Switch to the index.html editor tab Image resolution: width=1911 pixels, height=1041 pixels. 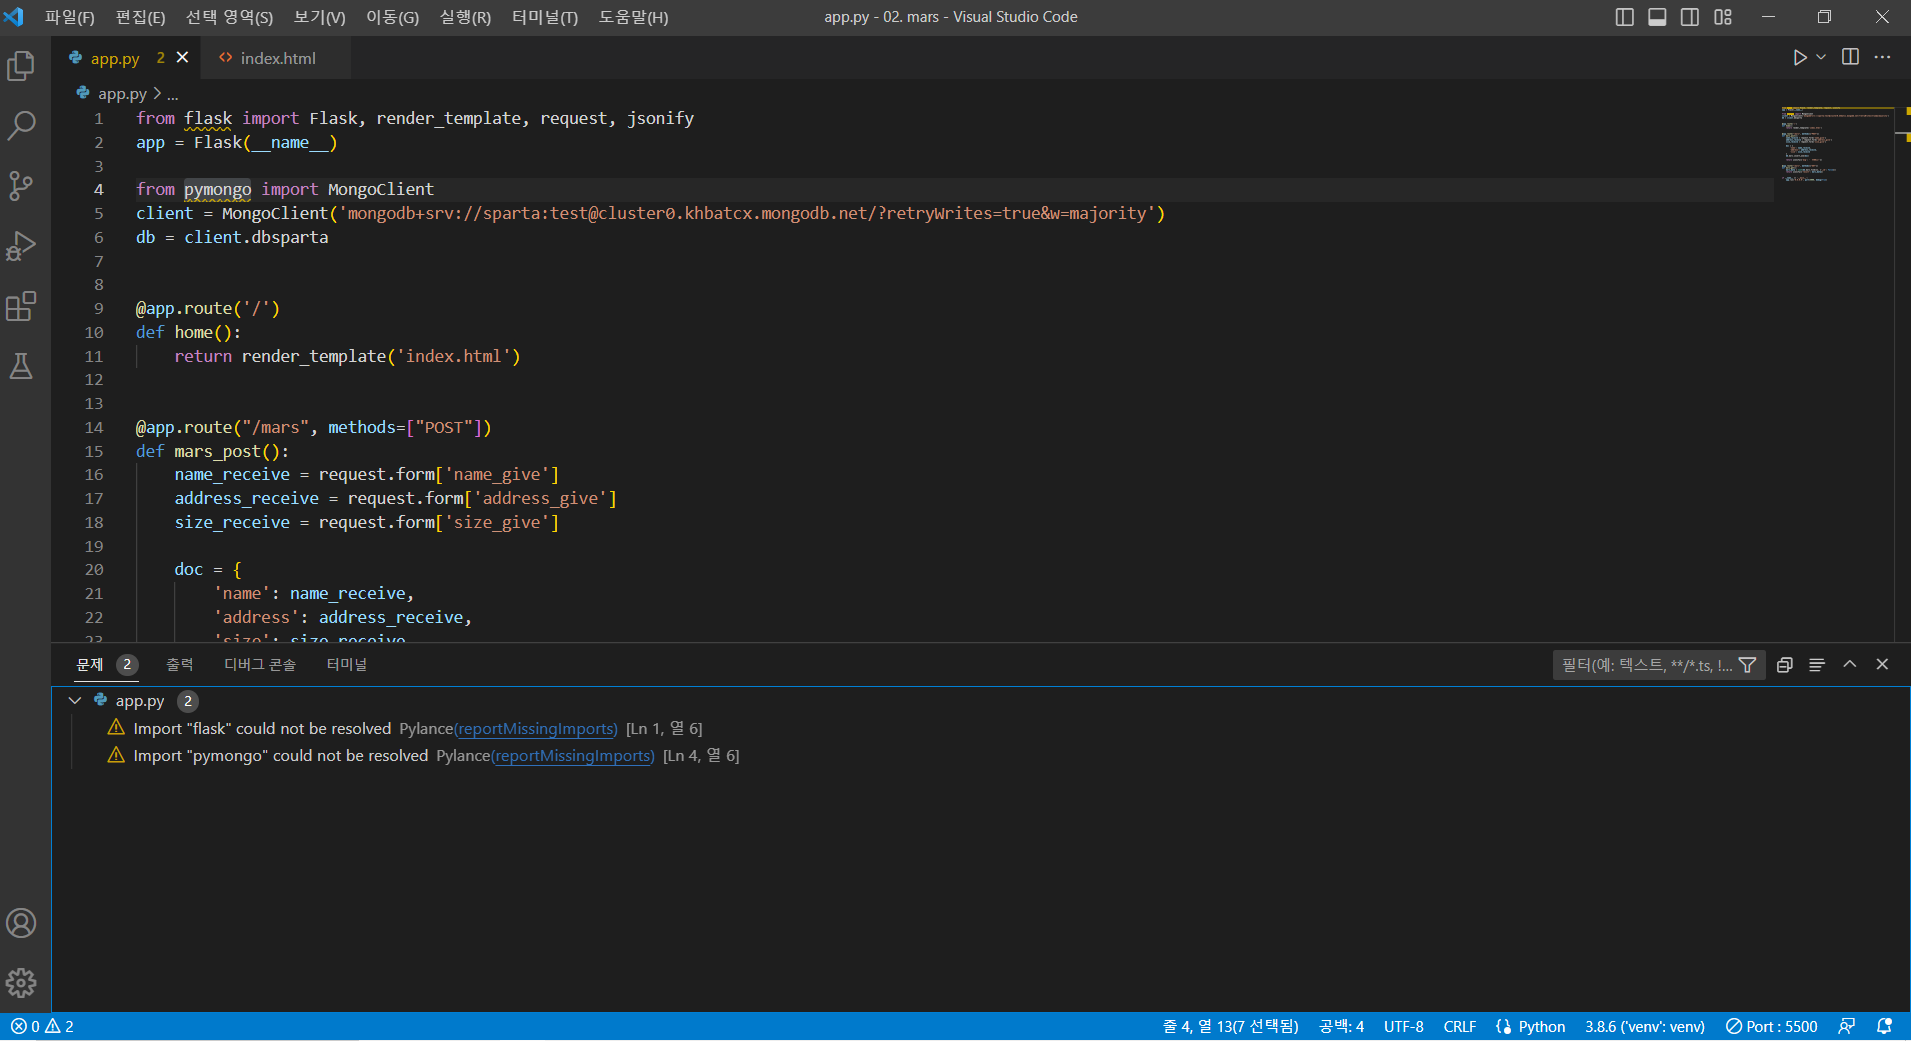[277, 58]
